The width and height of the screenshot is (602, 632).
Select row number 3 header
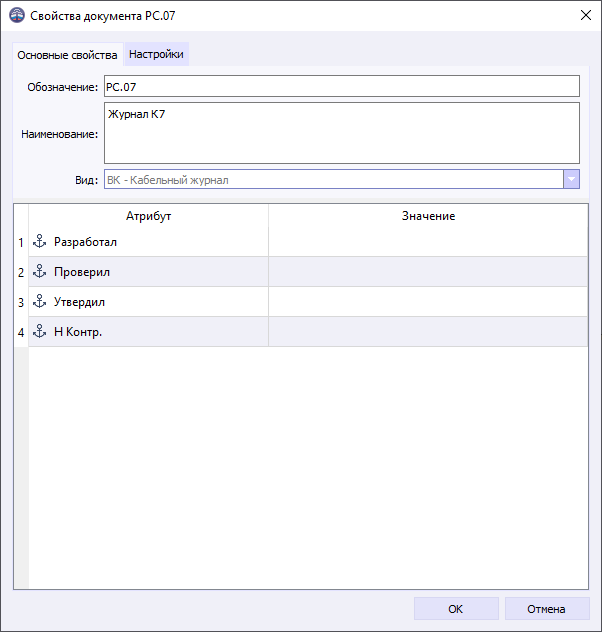21,302
